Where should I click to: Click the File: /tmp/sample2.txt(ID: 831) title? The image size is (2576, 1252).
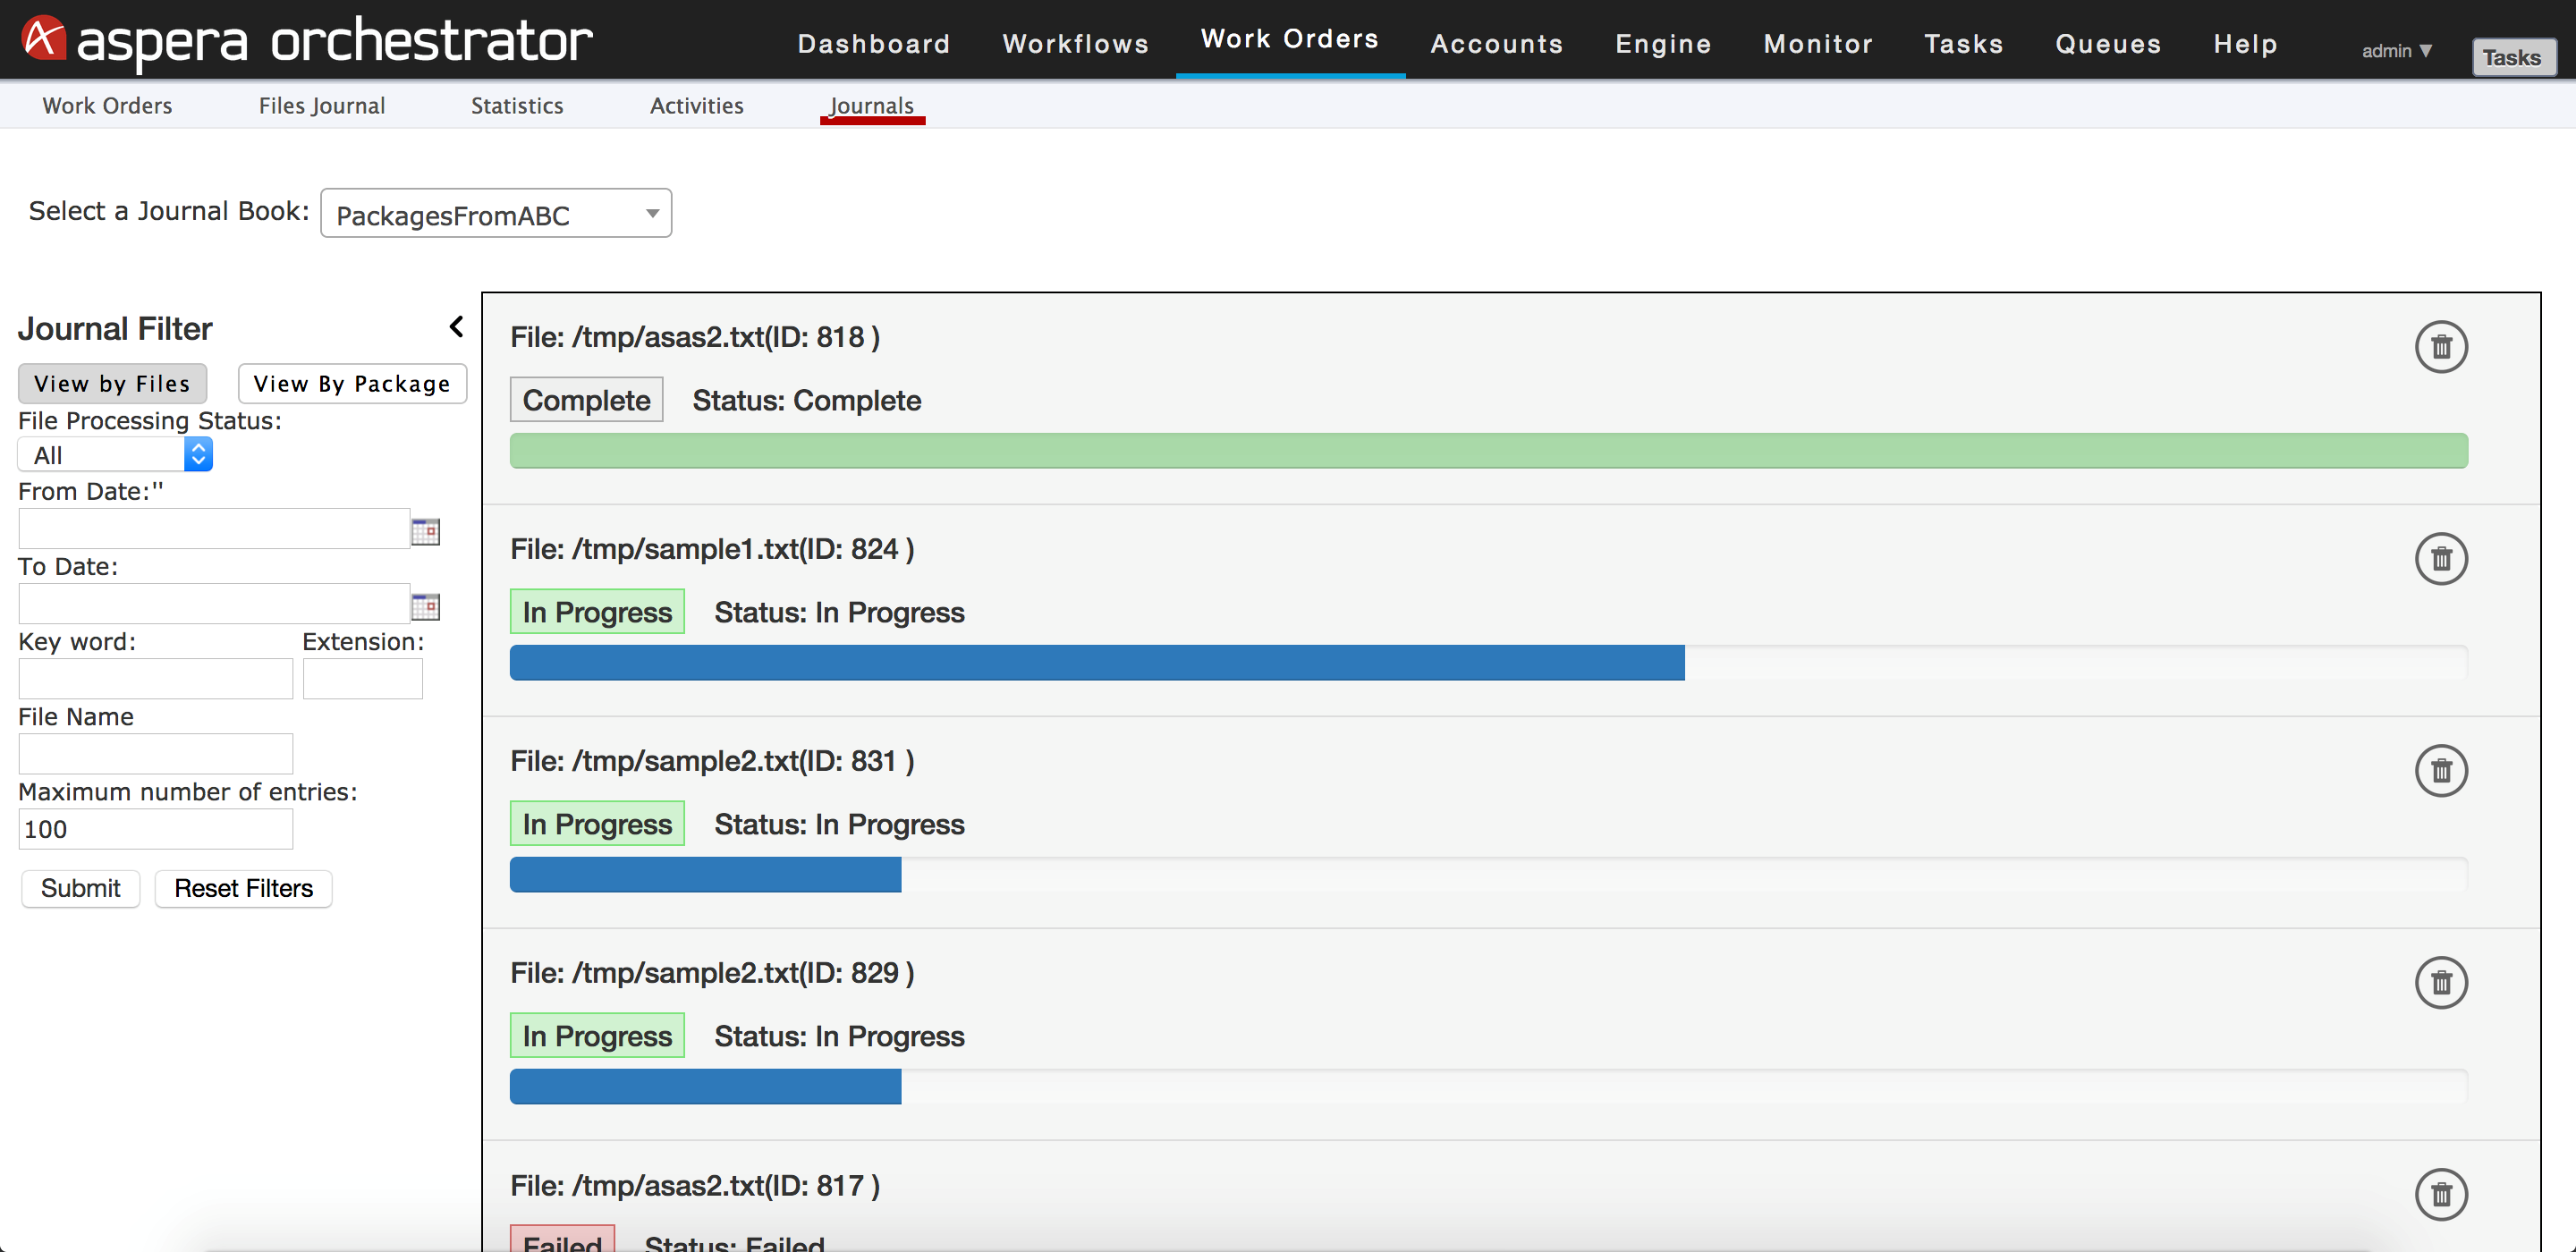coord(712,761)
